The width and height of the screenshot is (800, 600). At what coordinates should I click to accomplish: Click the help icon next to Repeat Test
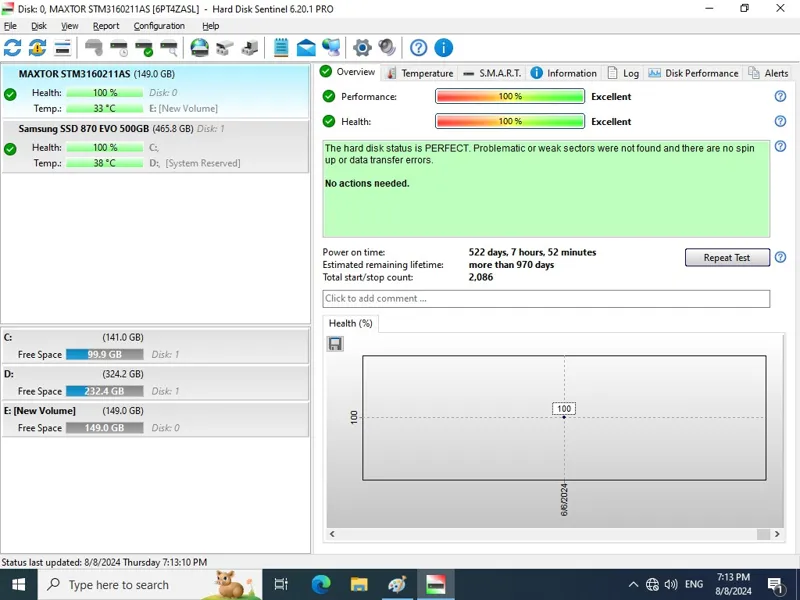780,257
